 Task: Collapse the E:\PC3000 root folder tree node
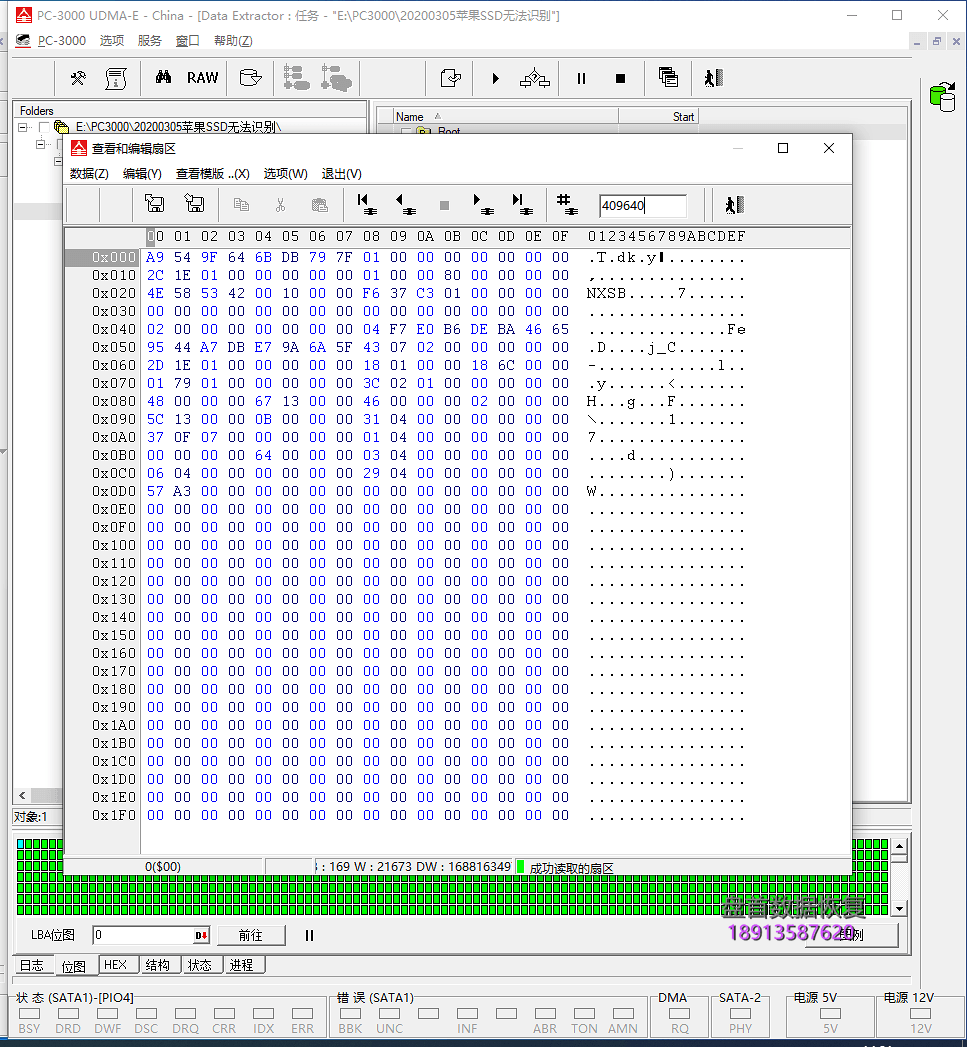[x=23, y=127]
